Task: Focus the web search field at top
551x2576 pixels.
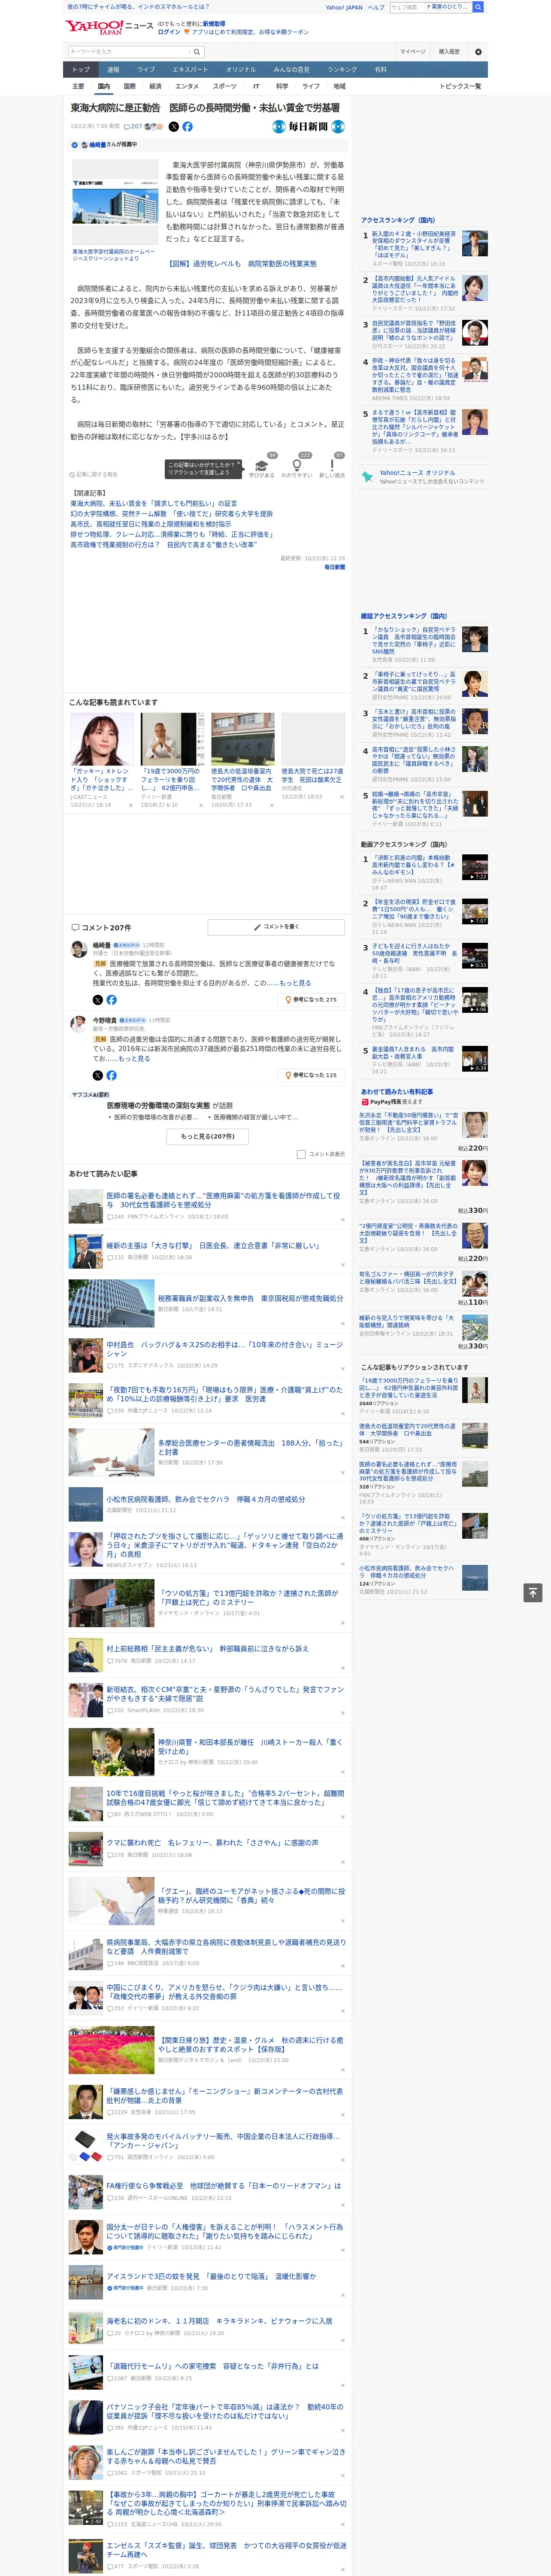Action: point(430,7)
